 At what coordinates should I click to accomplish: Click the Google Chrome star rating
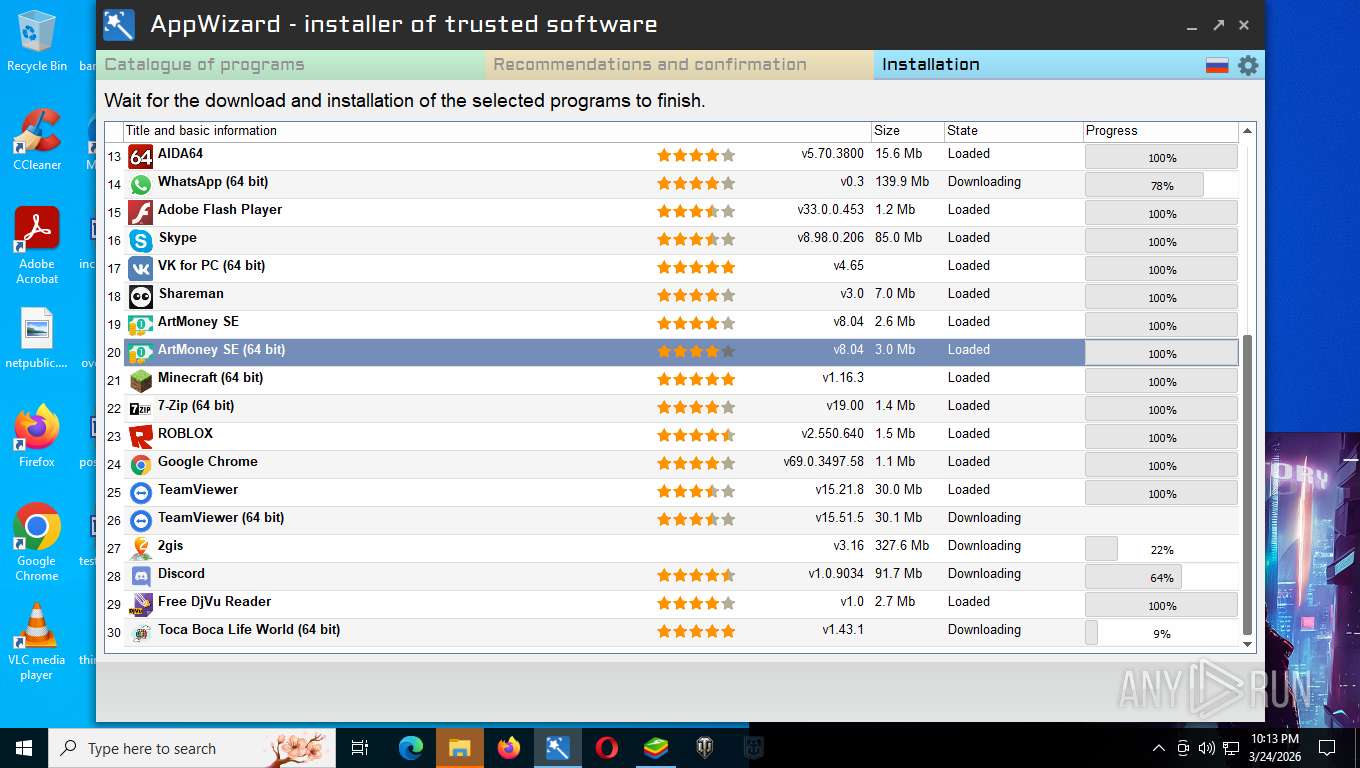[696, 464]
